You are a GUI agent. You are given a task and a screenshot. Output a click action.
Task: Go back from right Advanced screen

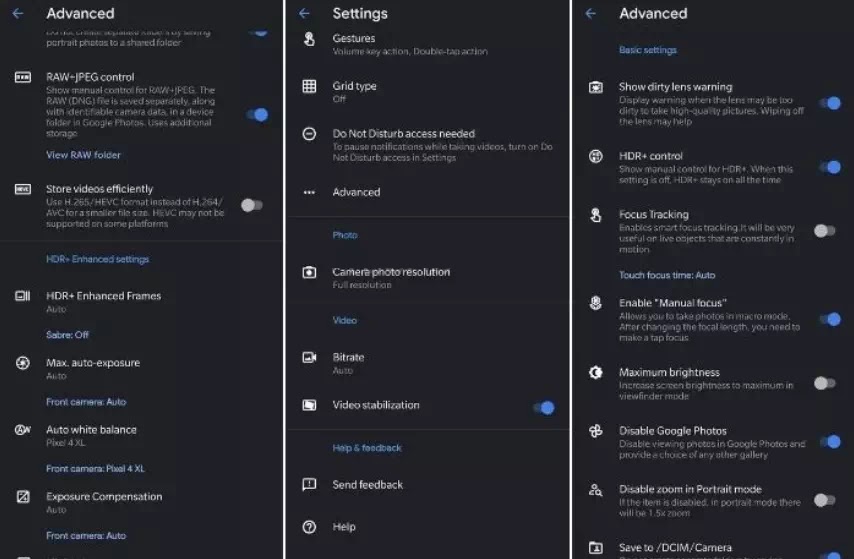click(590, 14)
